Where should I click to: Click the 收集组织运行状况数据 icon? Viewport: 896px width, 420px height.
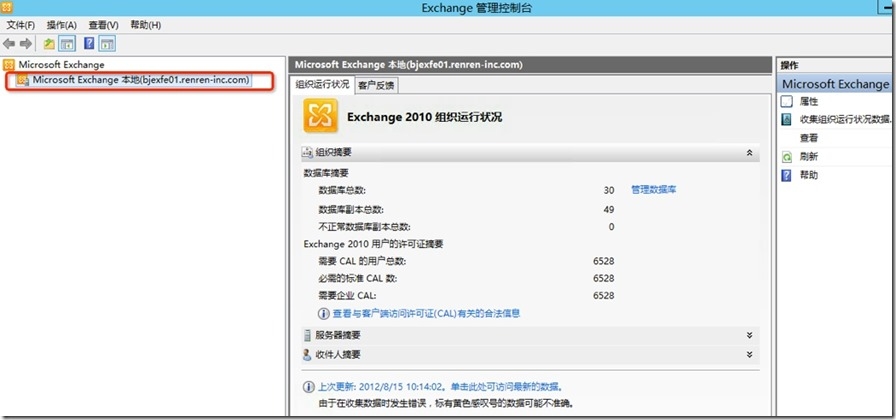click(x=787, y=119)
